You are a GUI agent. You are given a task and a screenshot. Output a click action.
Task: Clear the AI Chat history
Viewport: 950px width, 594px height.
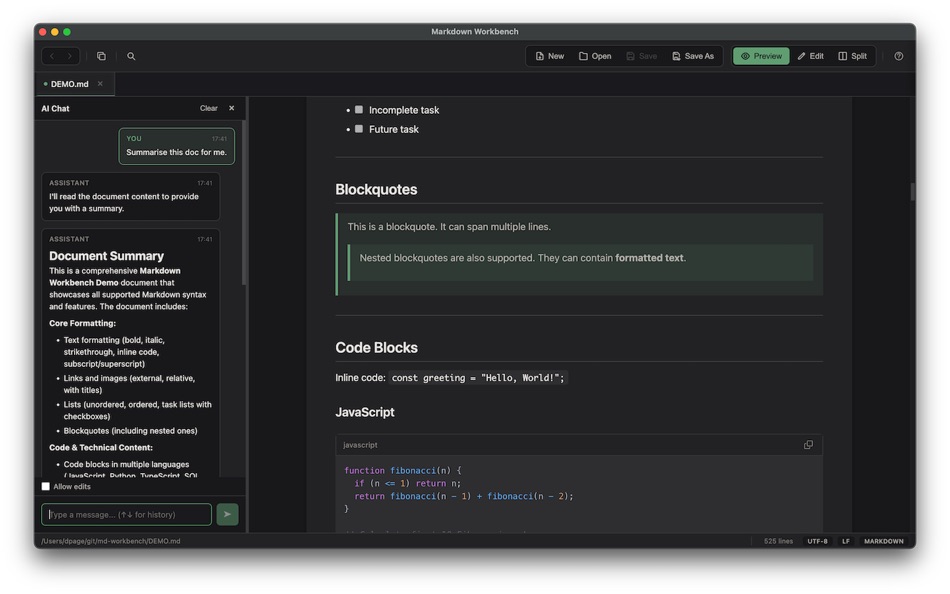tap(209, 108)
